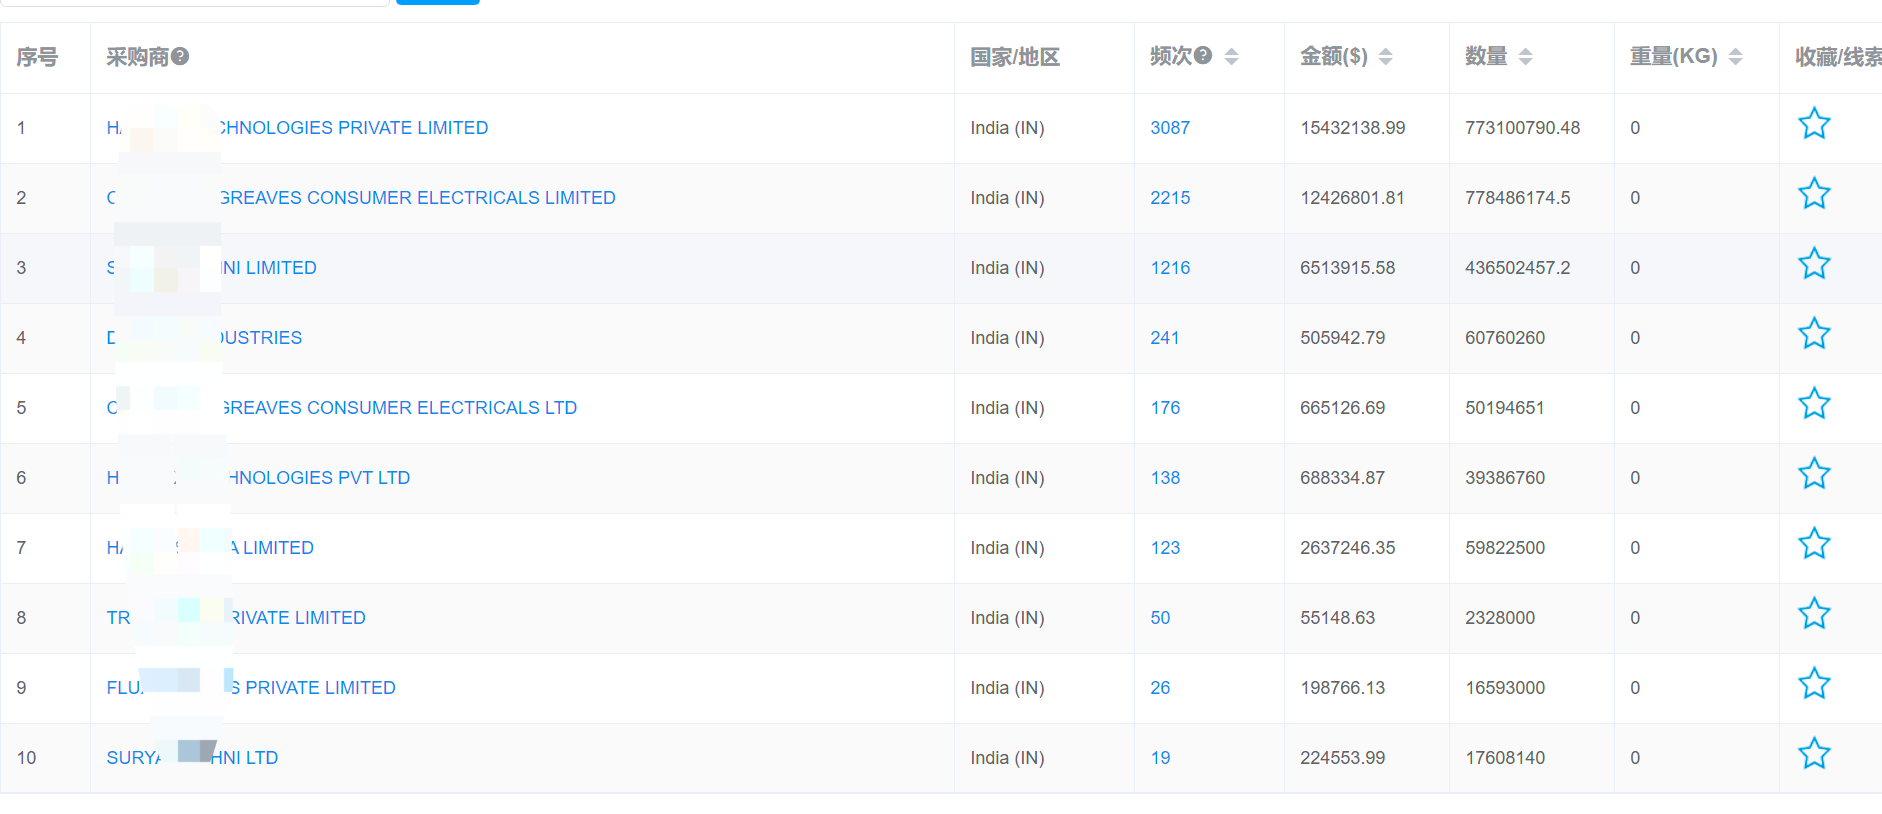
Task: Open the row 7 buyer link ending A LIMITED
Action: point(210,548)
